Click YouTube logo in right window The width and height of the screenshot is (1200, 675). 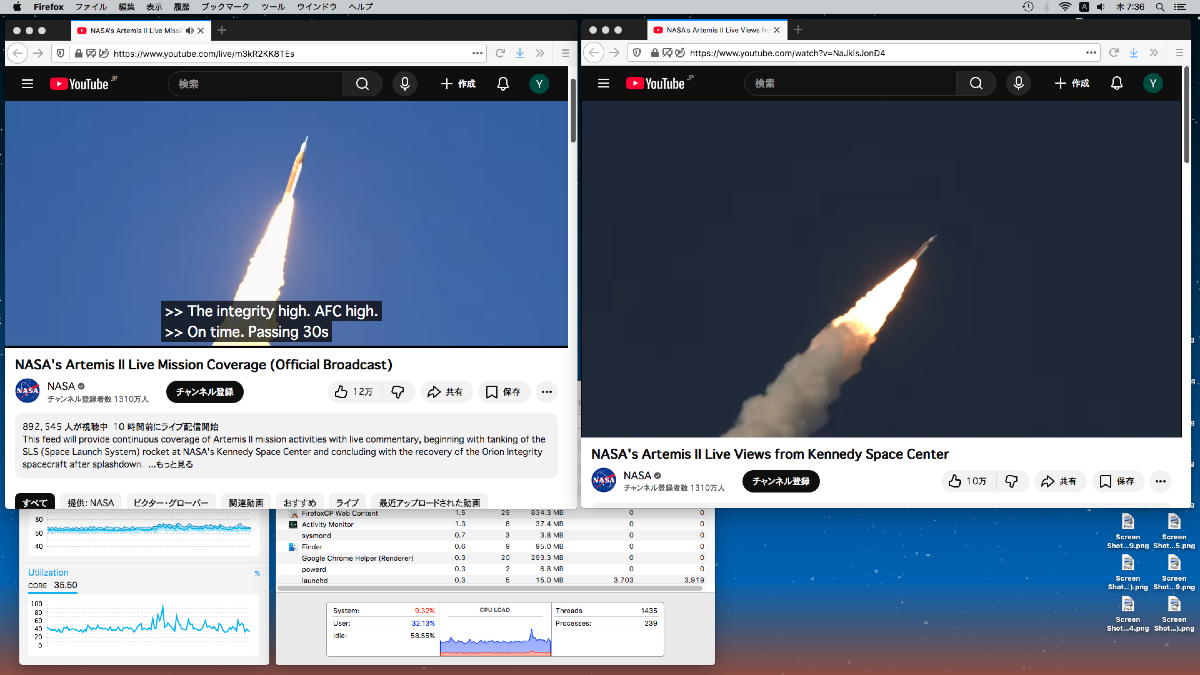pos(656,84)
